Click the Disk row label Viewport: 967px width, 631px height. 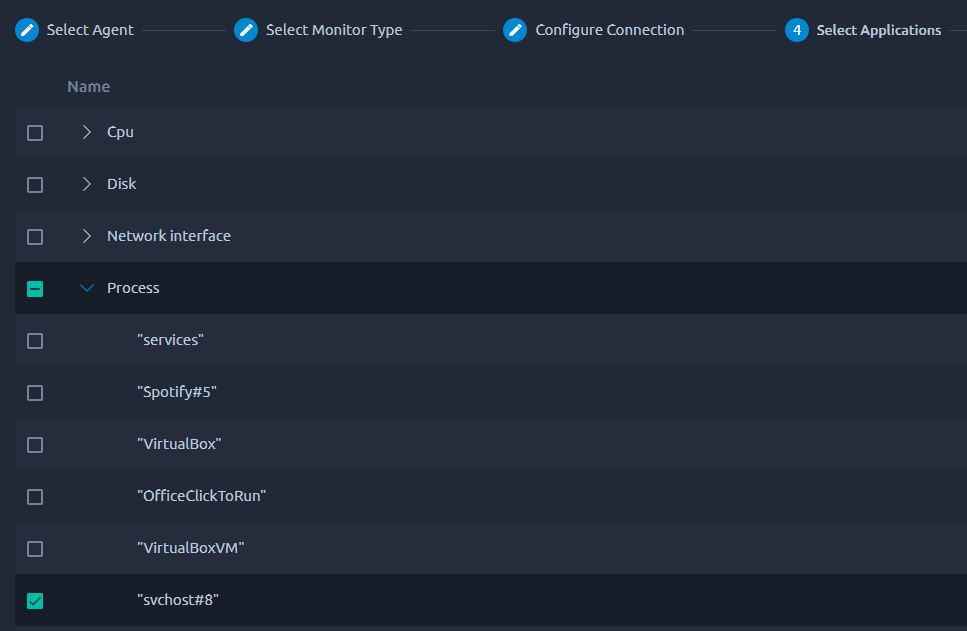click(121, 184)
